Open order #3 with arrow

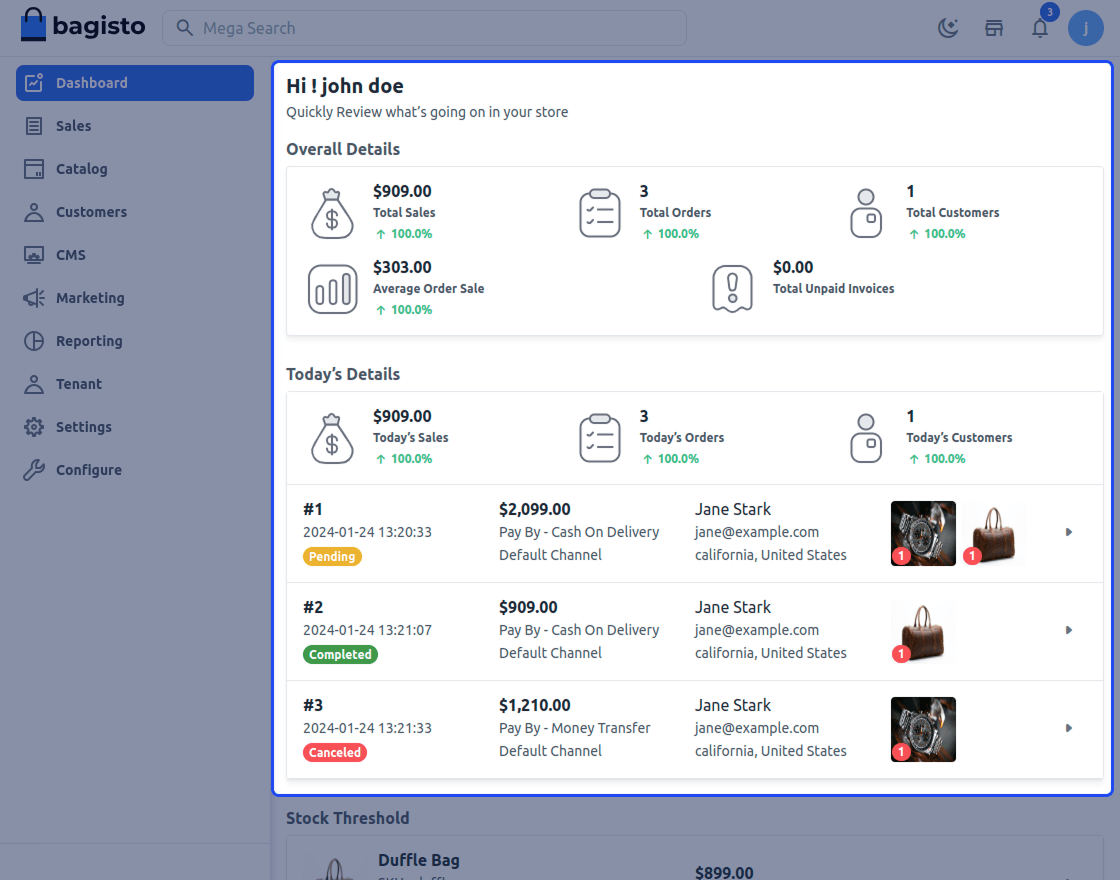click(1069, 728)
